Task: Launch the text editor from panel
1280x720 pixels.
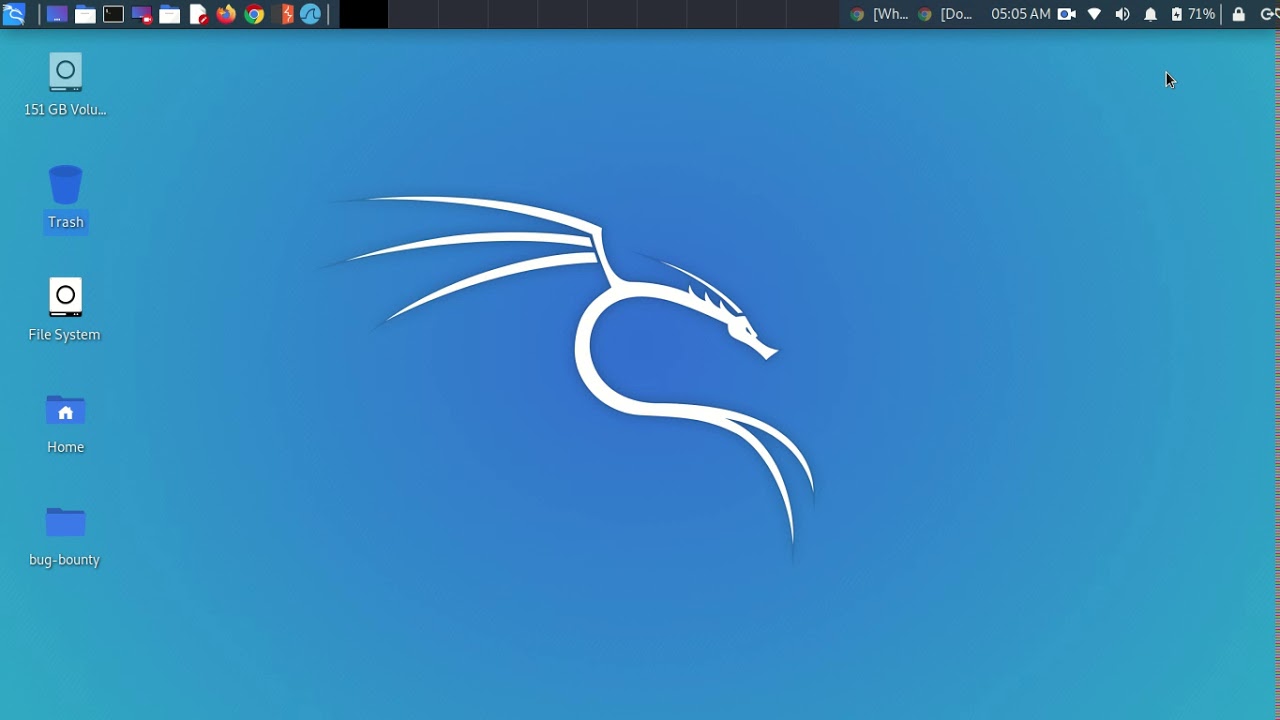Action: coord(198,14)
